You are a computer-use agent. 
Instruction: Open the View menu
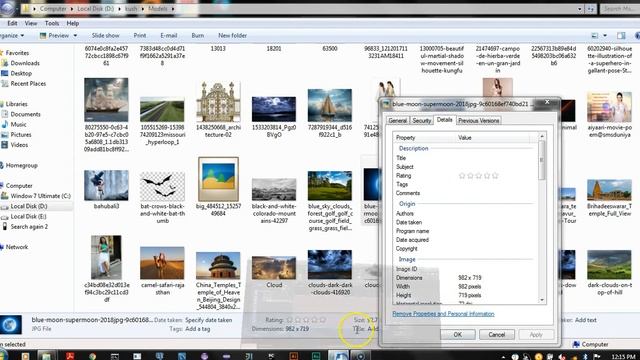pyautogui.click(x=31, y=23)
